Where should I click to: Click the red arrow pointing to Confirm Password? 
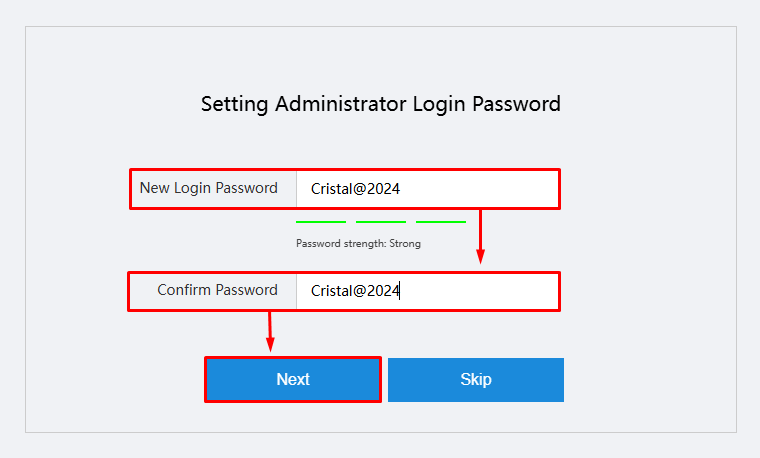[x=480, y=237]
